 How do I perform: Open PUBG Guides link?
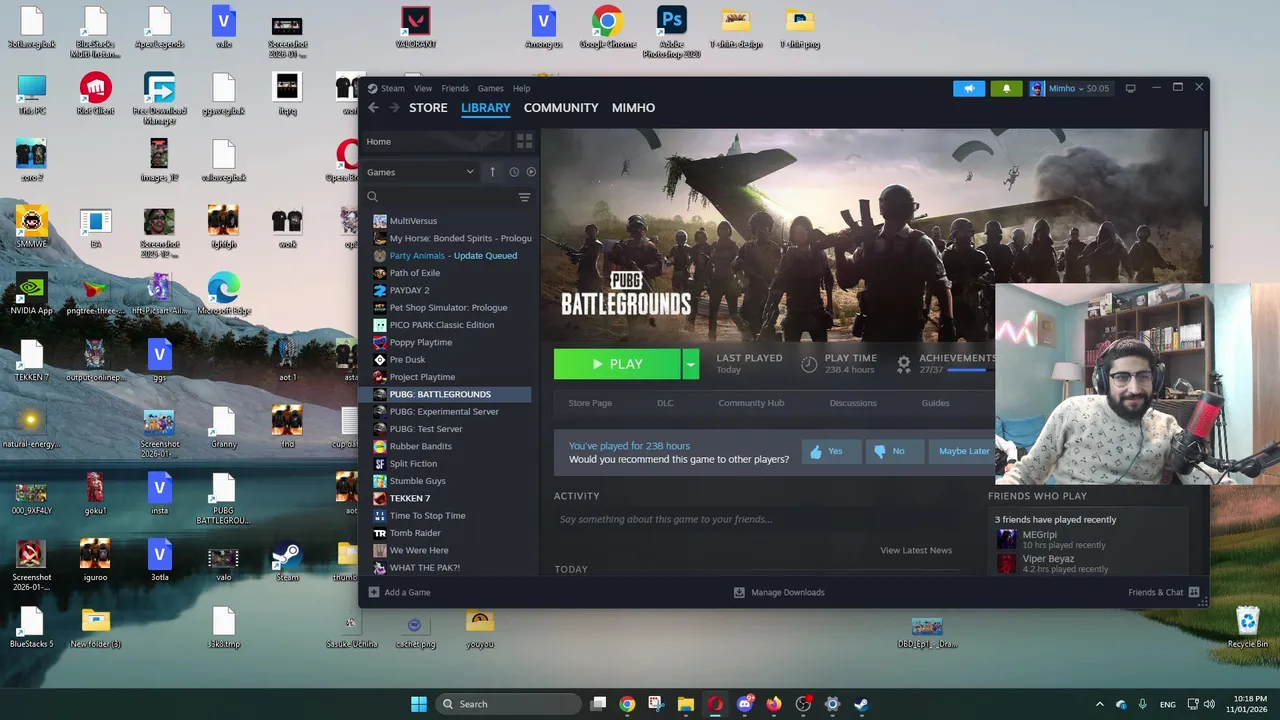pos(935,403)
